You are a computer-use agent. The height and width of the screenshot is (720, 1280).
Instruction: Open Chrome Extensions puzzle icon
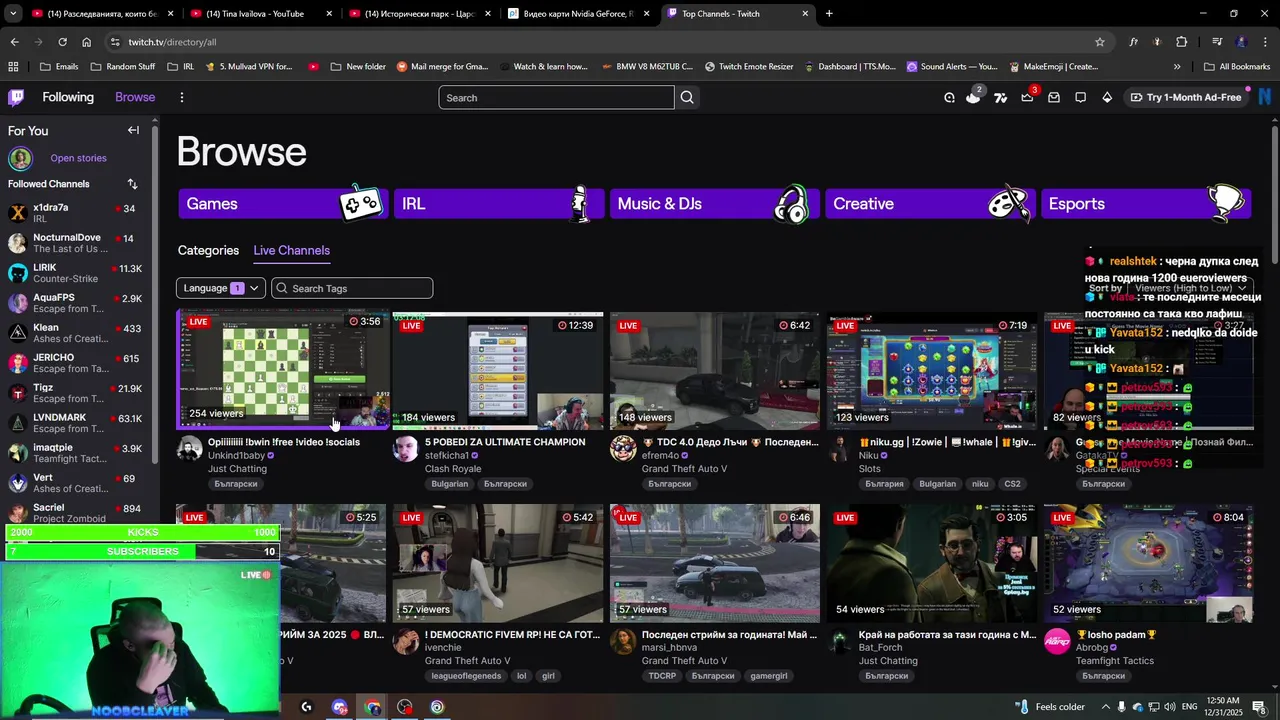pos(1181,42)
